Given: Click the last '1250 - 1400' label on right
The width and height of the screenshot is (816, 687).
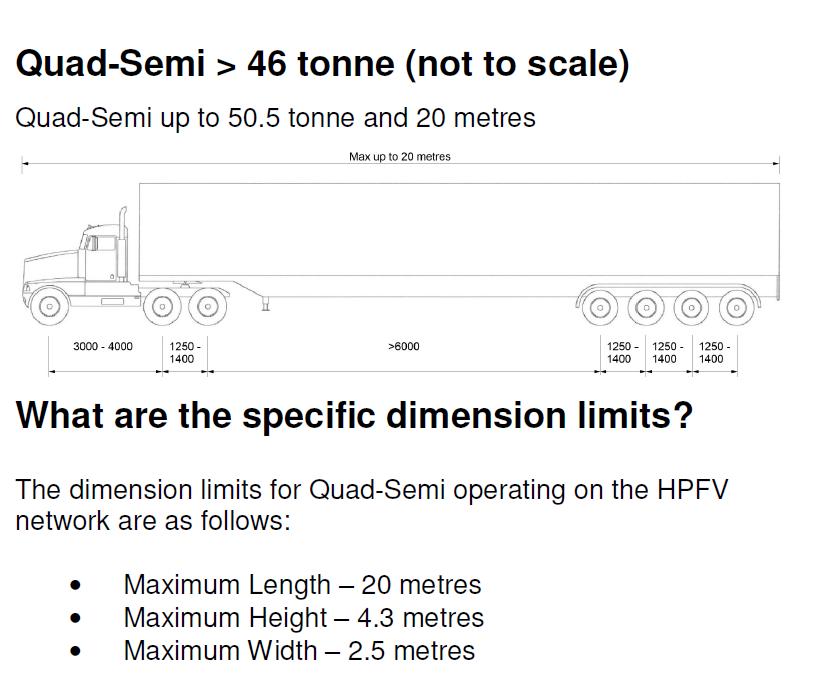Looking at the screenshot, I should (x=713, y=352).
